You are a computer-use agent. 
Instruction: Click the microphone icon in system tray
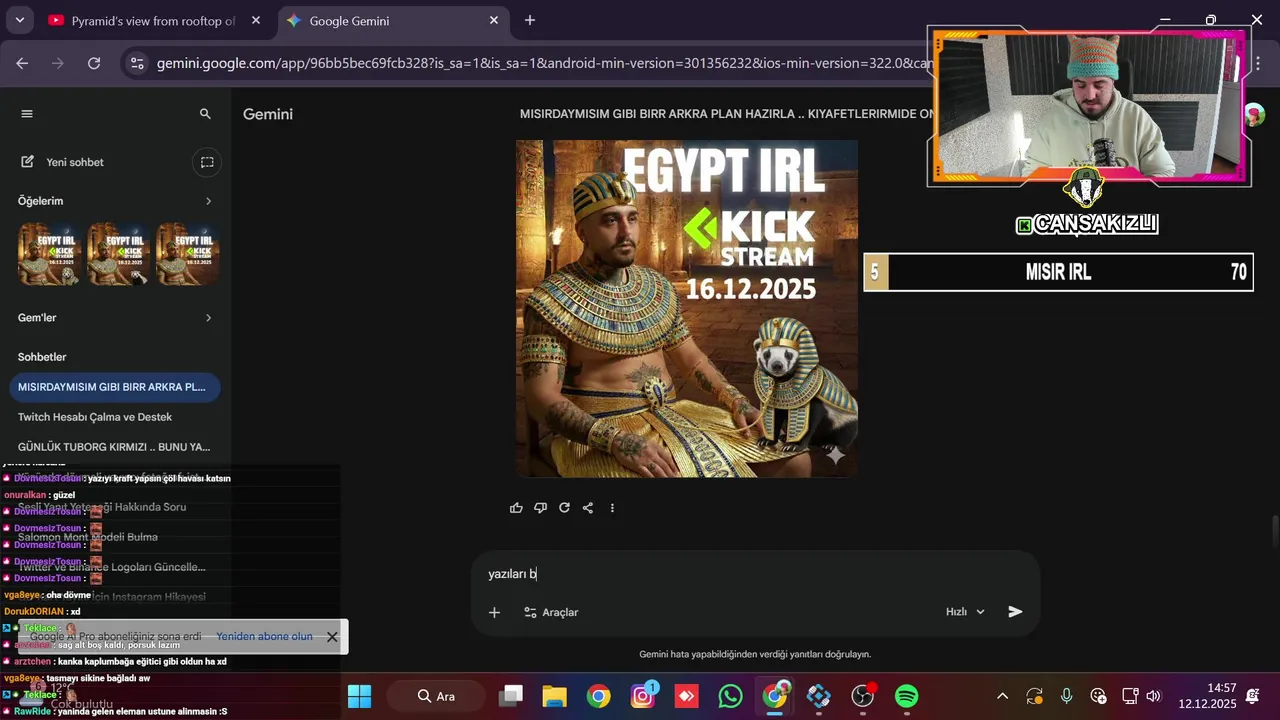pyautogui.click(x=1067, y=696)
